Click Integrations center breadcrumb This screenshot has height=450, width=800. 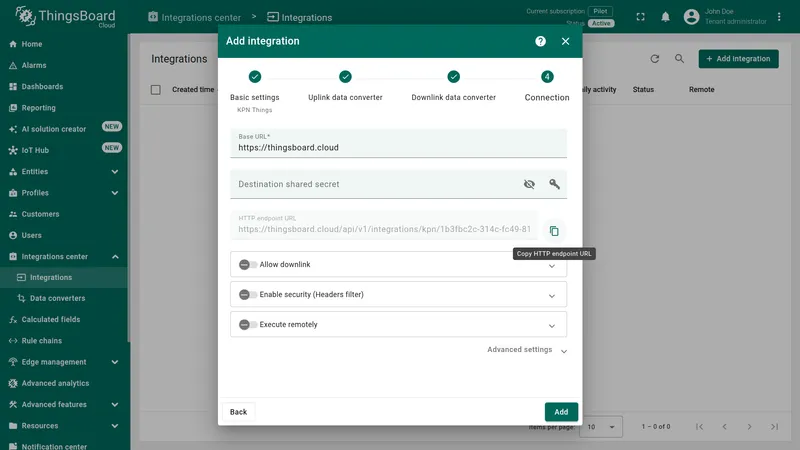coord(194,17)
